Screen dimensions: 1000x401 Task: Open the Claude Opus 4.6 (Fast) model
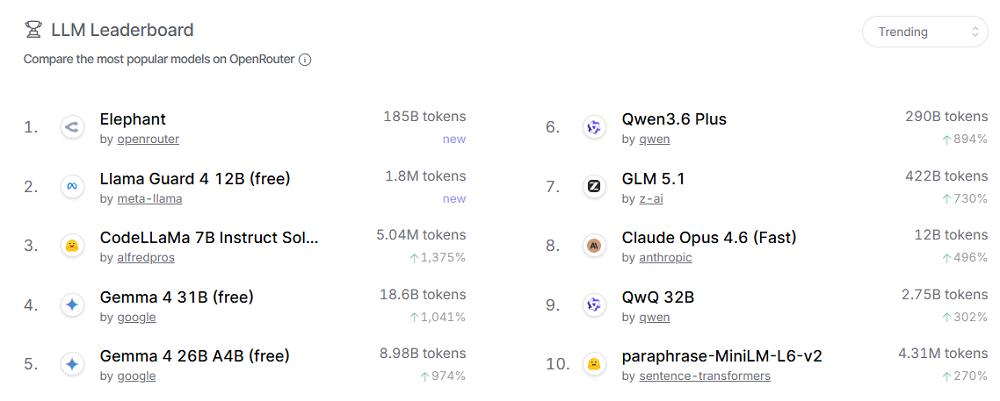709,238
